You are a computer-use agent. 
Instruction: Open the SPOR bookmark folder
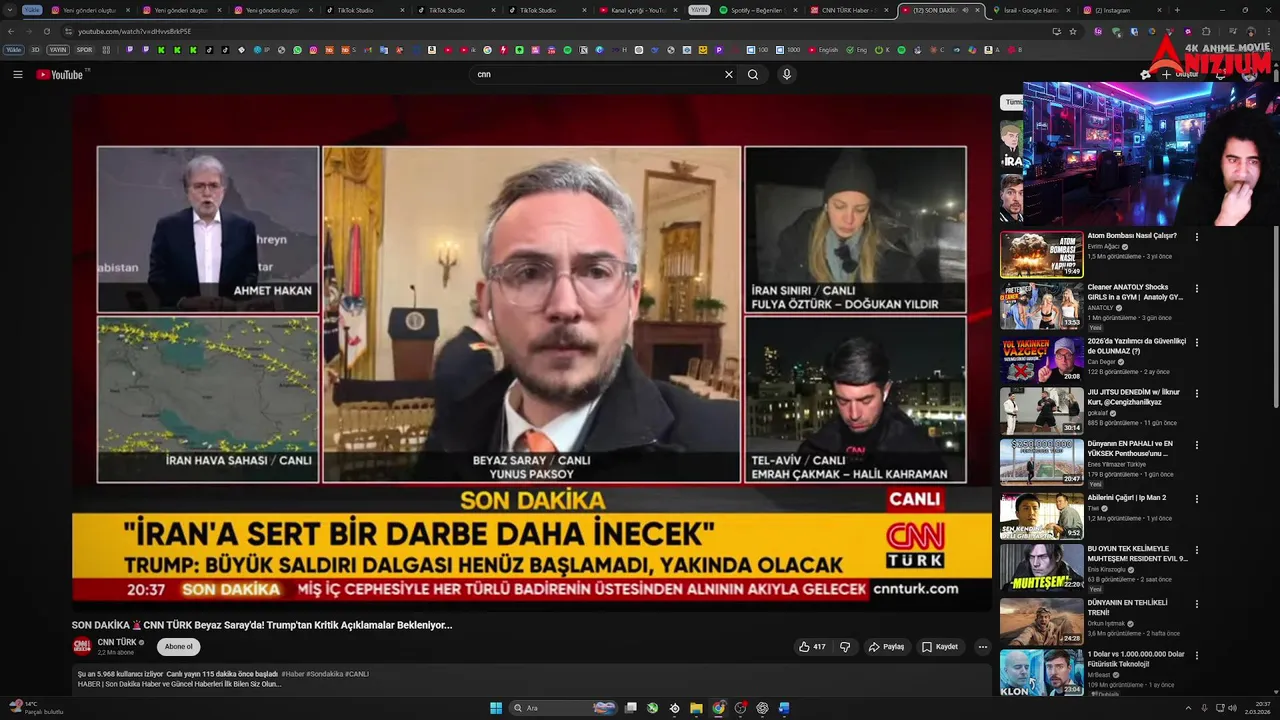[x=84, y=49]
